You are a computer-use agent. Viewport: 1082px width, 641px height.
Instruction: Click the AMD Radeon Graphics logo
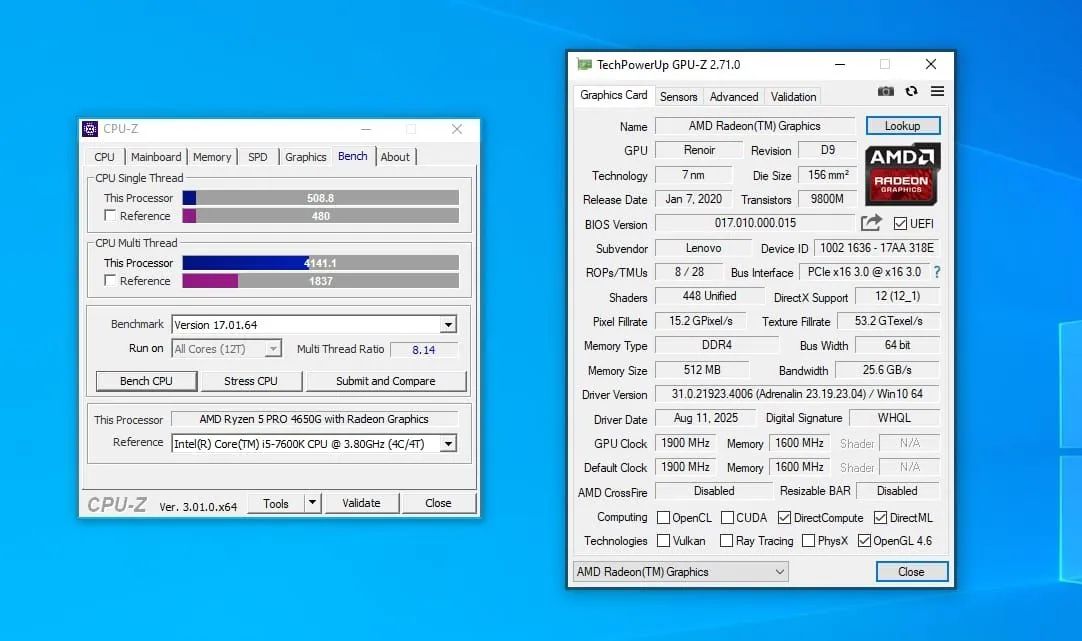click(902, 175)
